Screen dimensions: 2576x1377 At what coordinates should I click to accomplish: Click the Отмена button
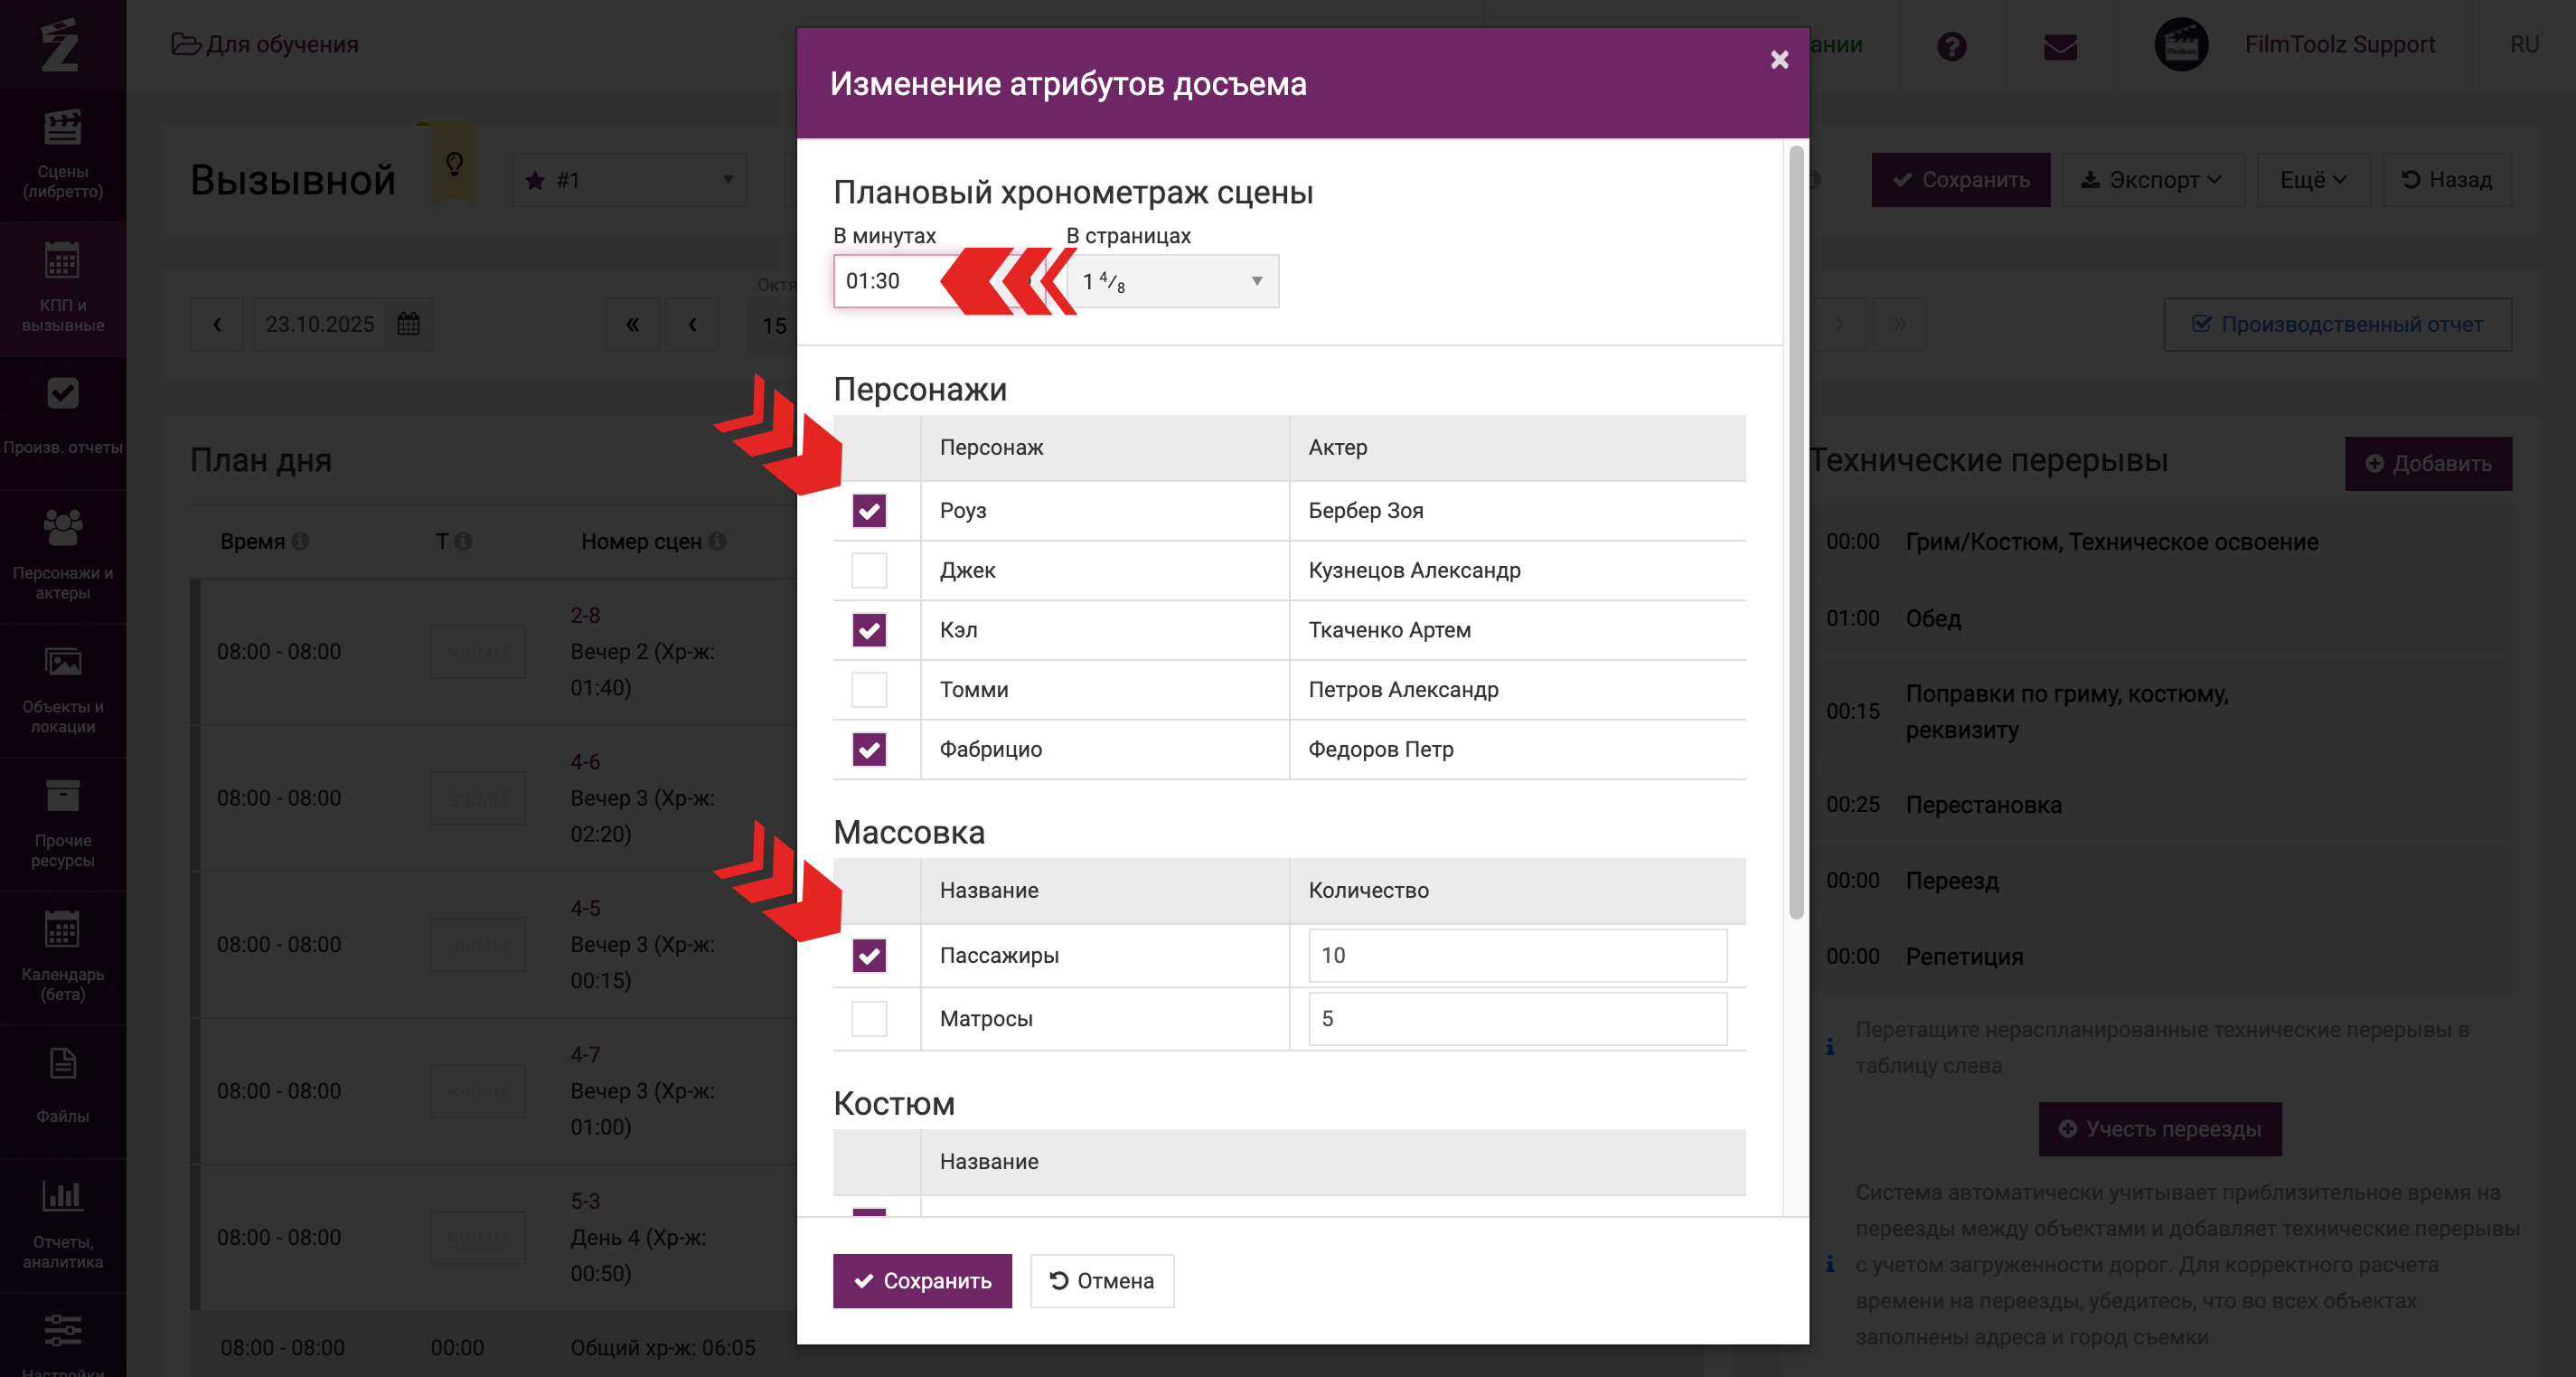1101,1281
